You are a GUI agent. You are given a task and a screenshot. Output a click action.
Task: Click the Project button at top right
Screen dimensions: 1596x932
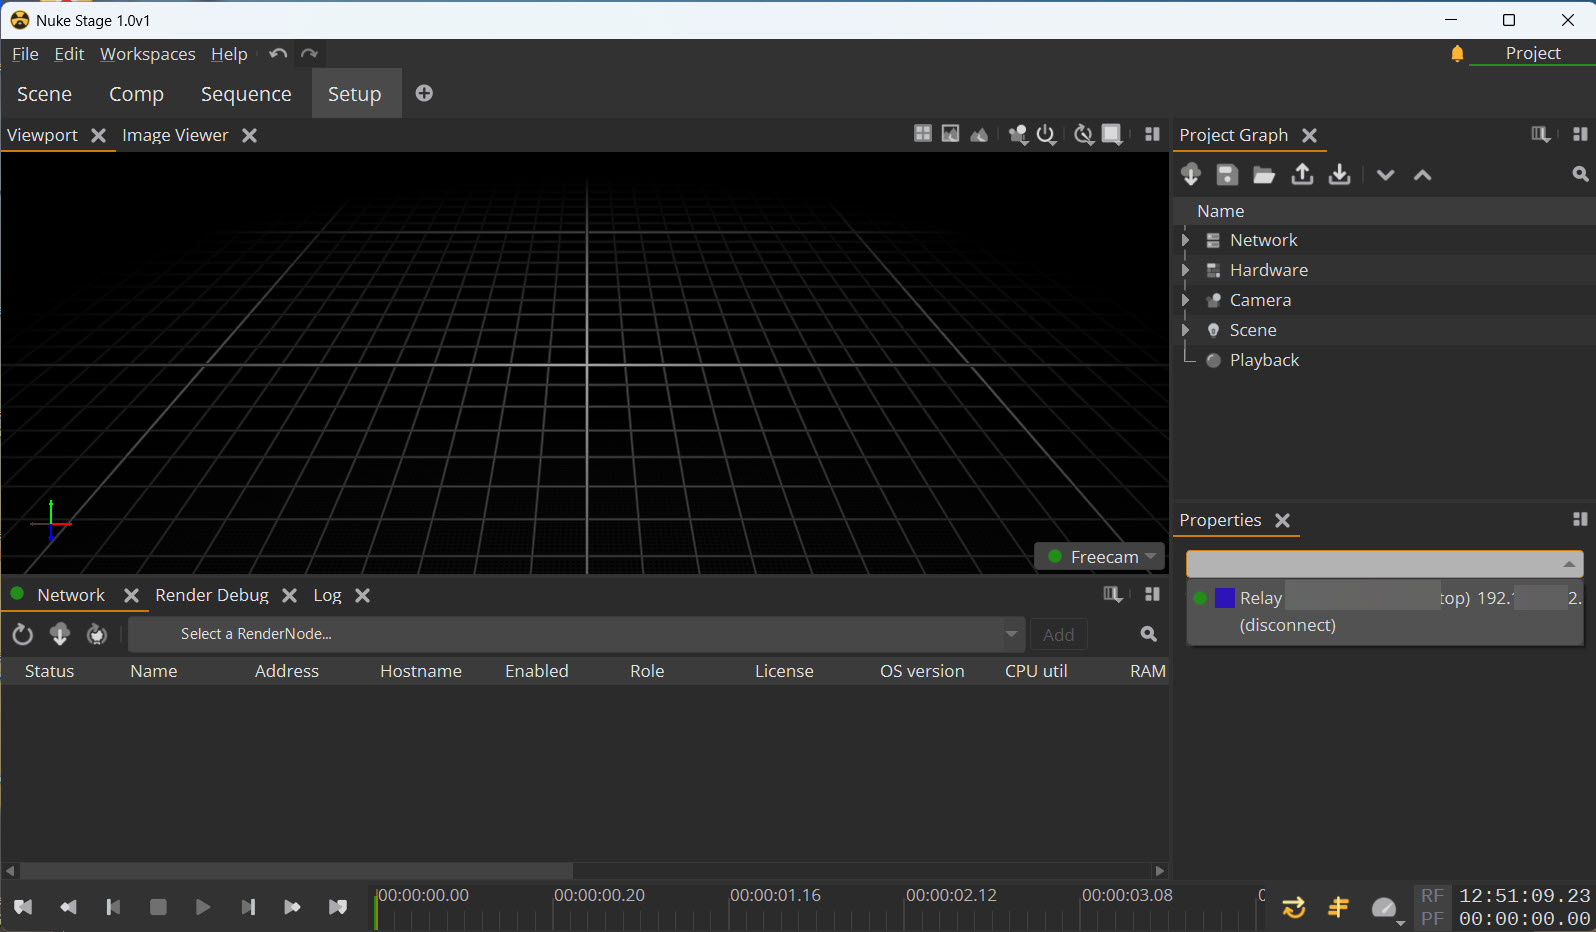click(1532, 53)
